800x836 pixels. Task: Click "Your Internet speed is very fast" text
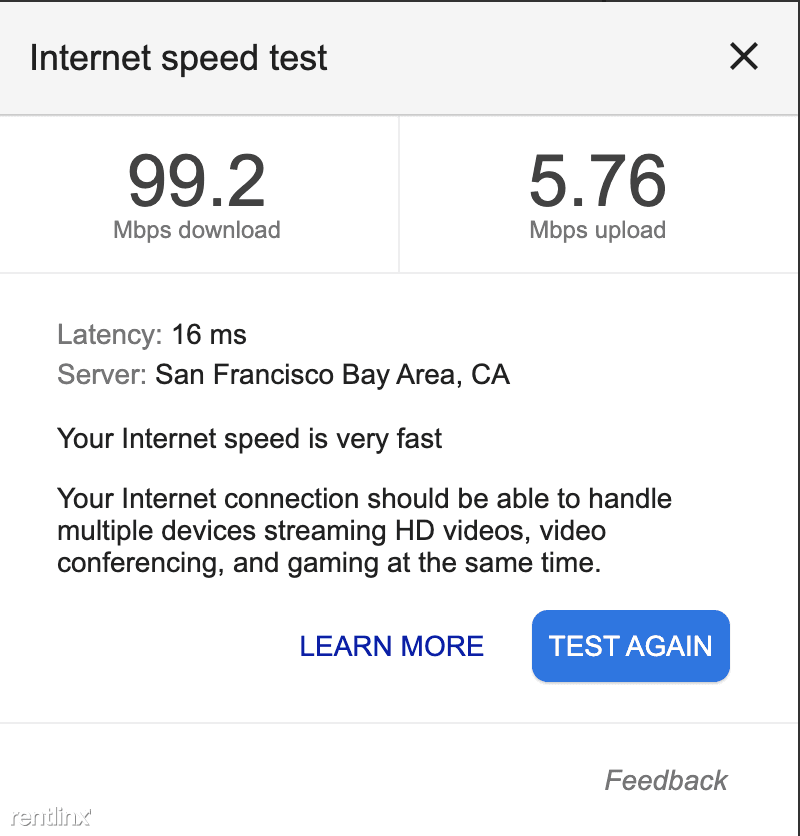(x=249, y=438)
